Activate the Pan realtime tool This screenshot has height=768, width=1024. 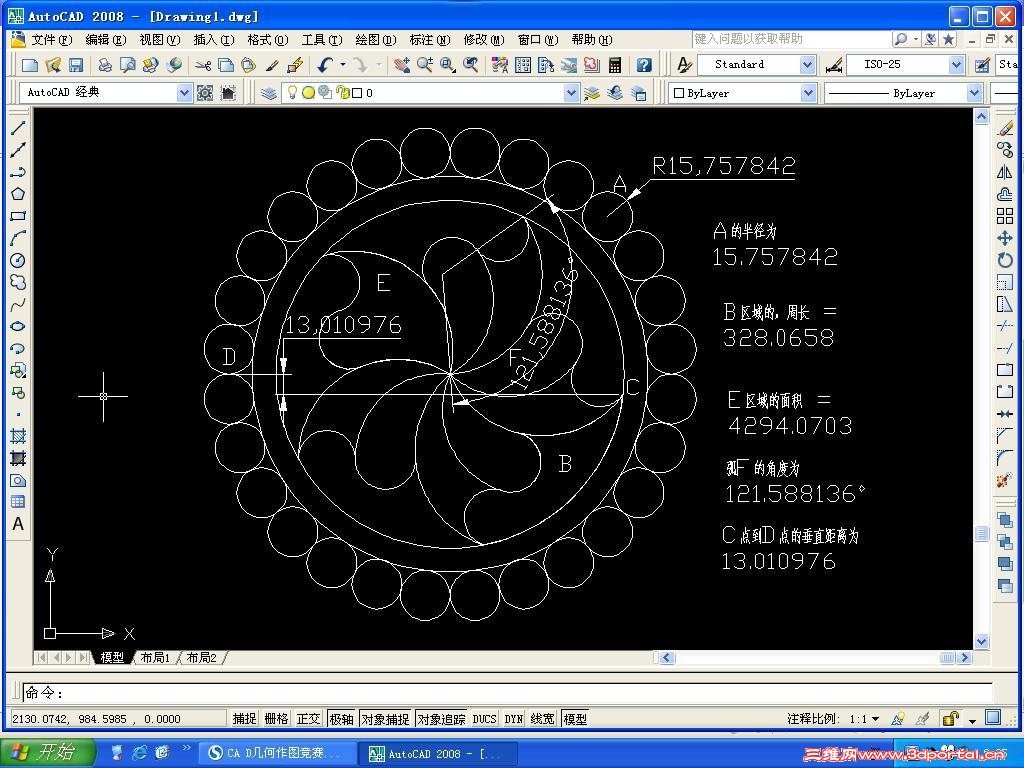(402, 65)
